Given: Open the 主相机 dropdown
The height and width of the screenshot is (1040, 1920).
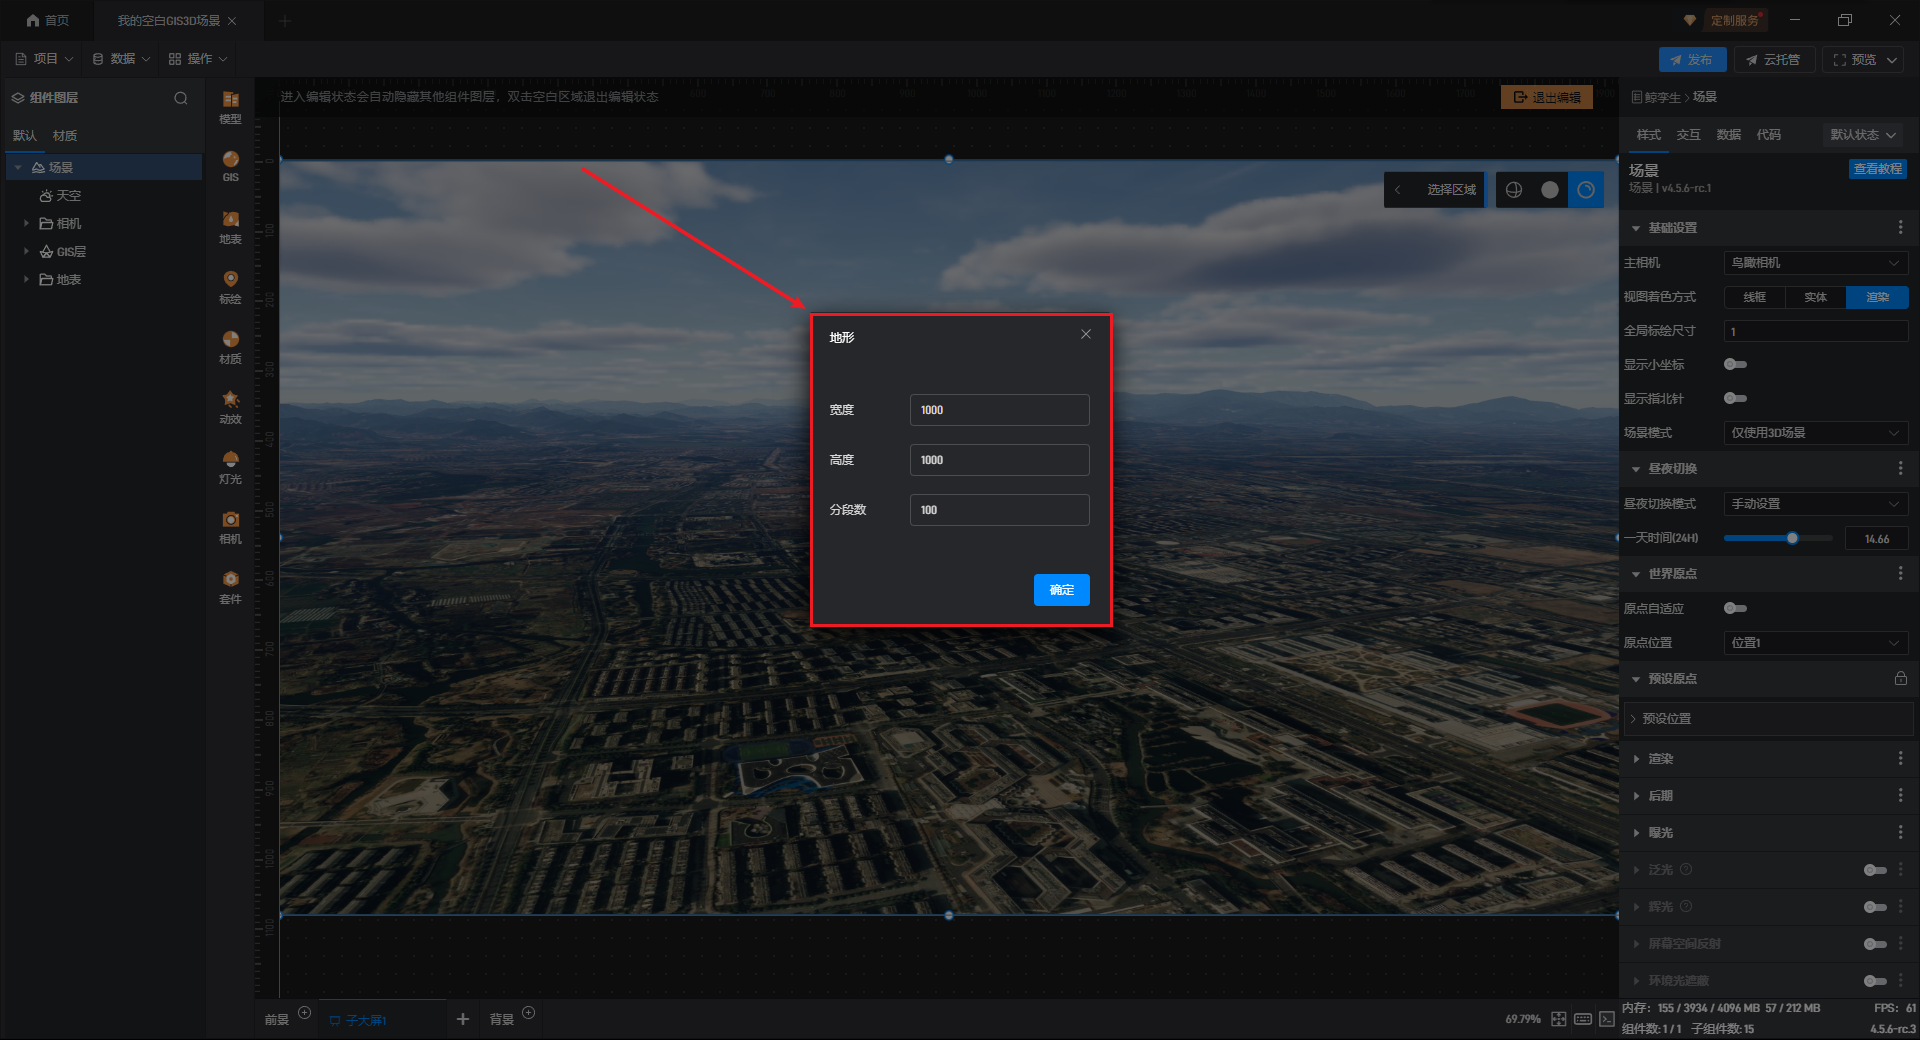Looking at the screenshot, I should point(1815,263).
